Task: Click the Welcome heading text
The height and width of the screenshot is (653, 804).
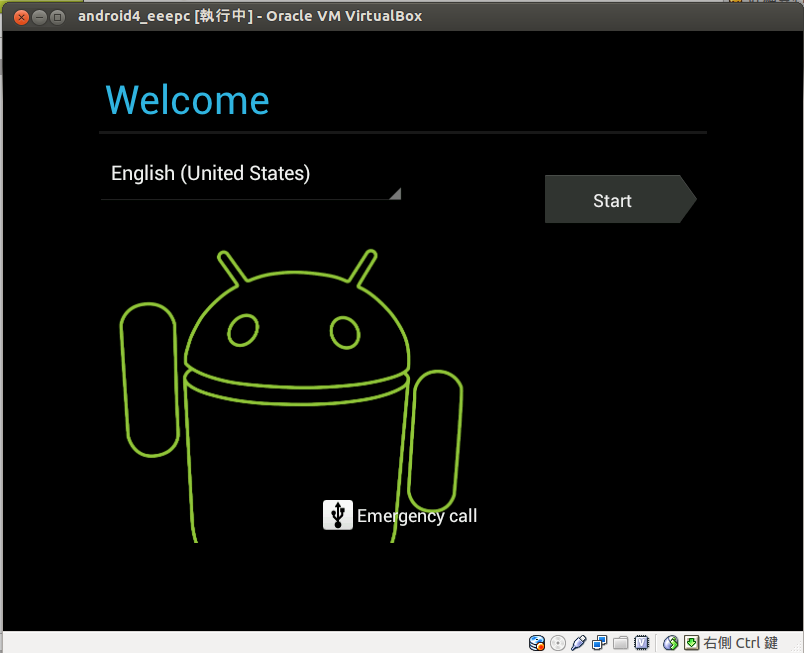Action: (x=187, y=100)
